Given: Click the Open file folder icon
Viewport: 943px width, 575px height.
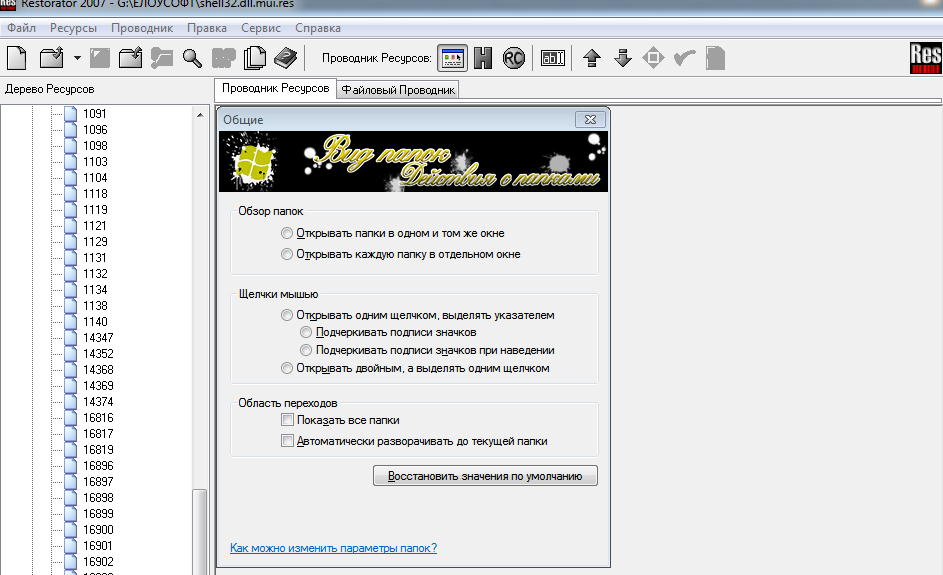Looking at the screenshot, I should pyautogui.click(x=52, y=58).
